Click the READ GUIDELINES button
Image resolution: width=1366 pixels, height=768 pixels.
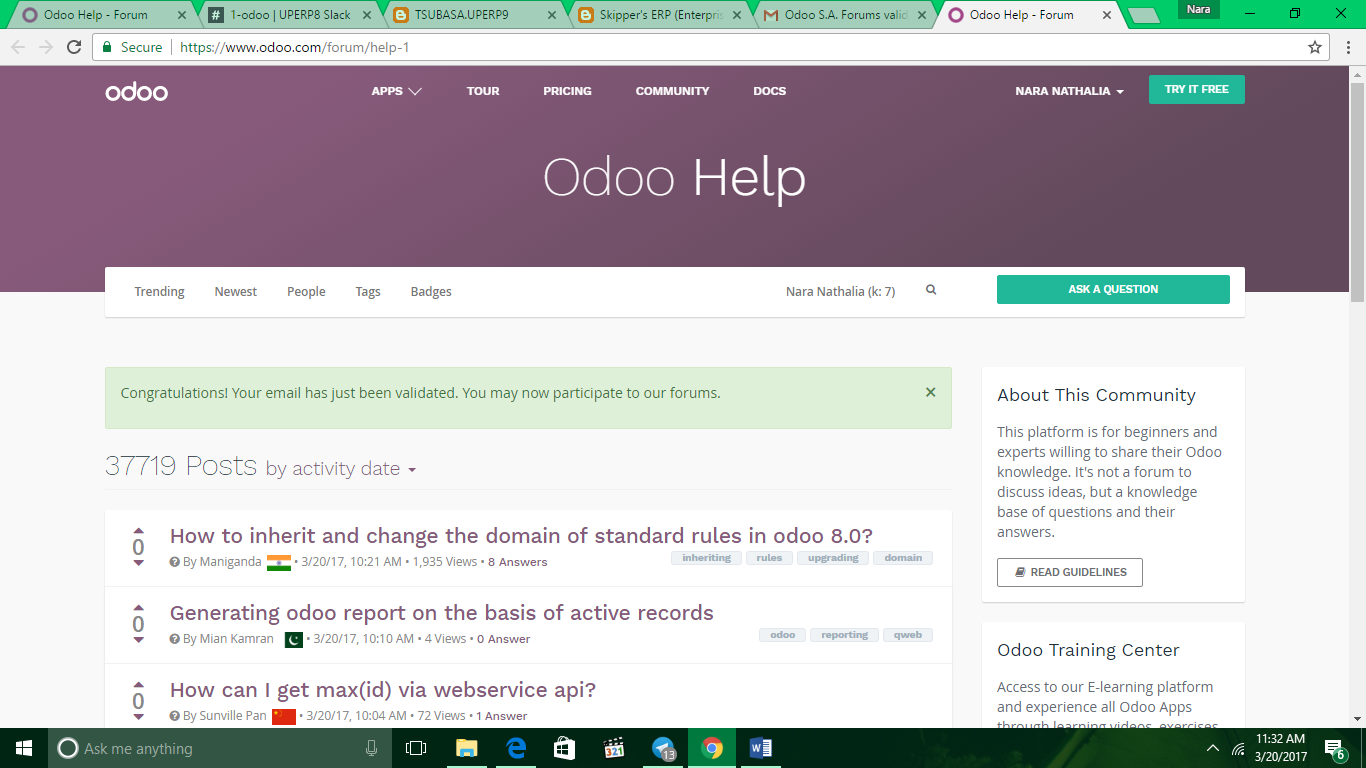coord(1070,572)
